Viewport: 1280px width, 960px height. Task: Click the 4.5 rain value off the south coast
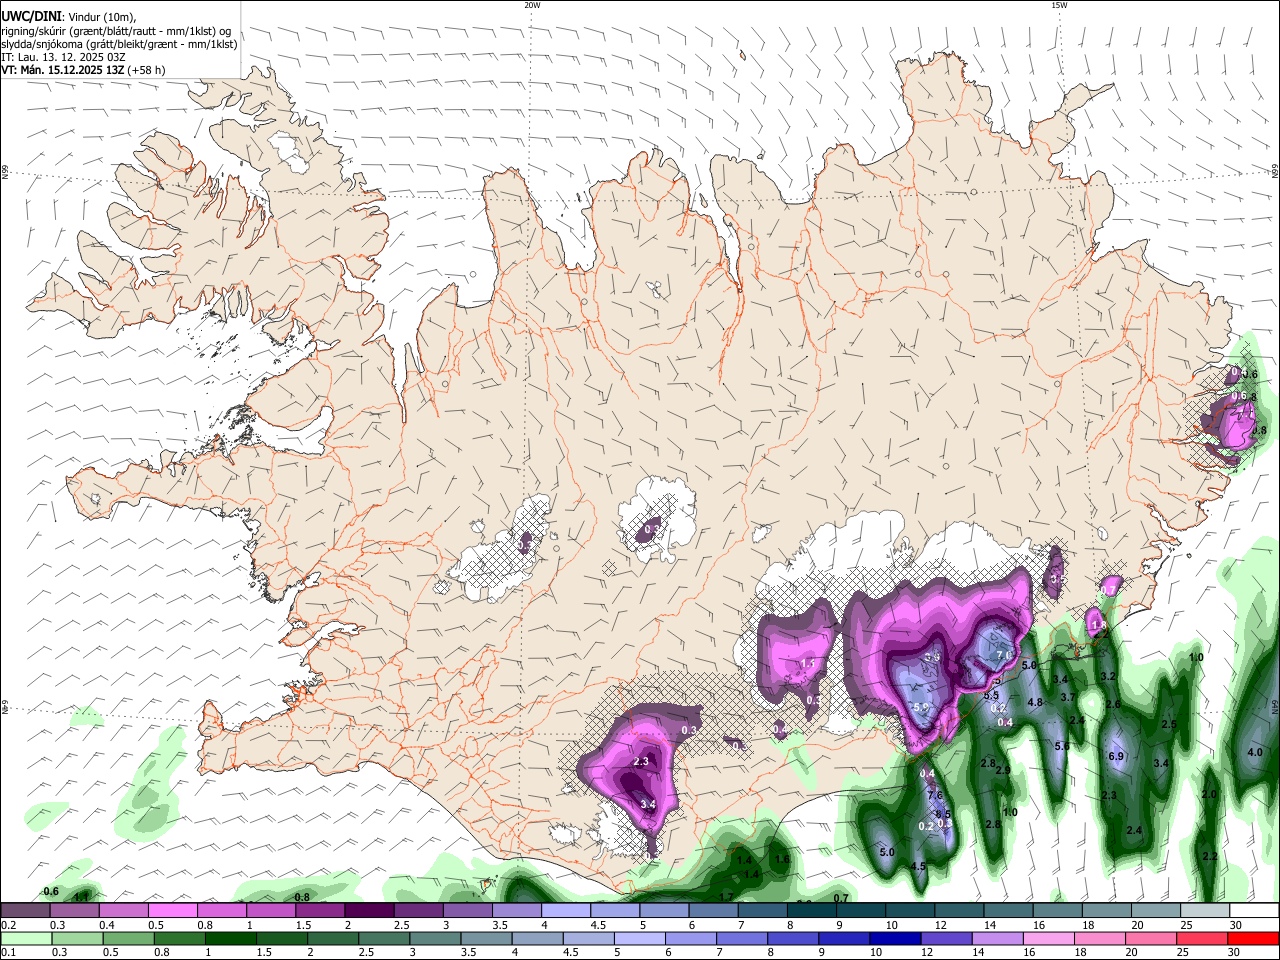pyautogui.click(x=918, y=866)
